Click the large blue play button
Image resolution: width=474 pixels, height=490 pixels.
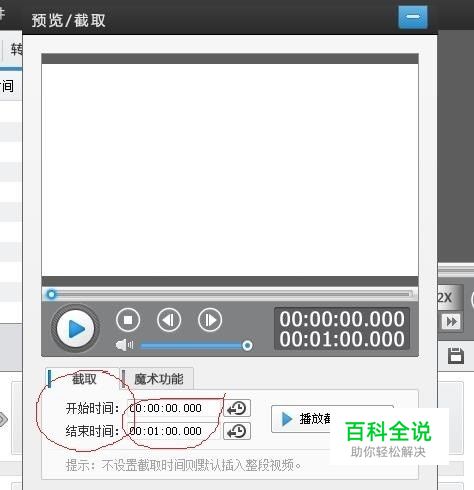[x=75, y=329]
